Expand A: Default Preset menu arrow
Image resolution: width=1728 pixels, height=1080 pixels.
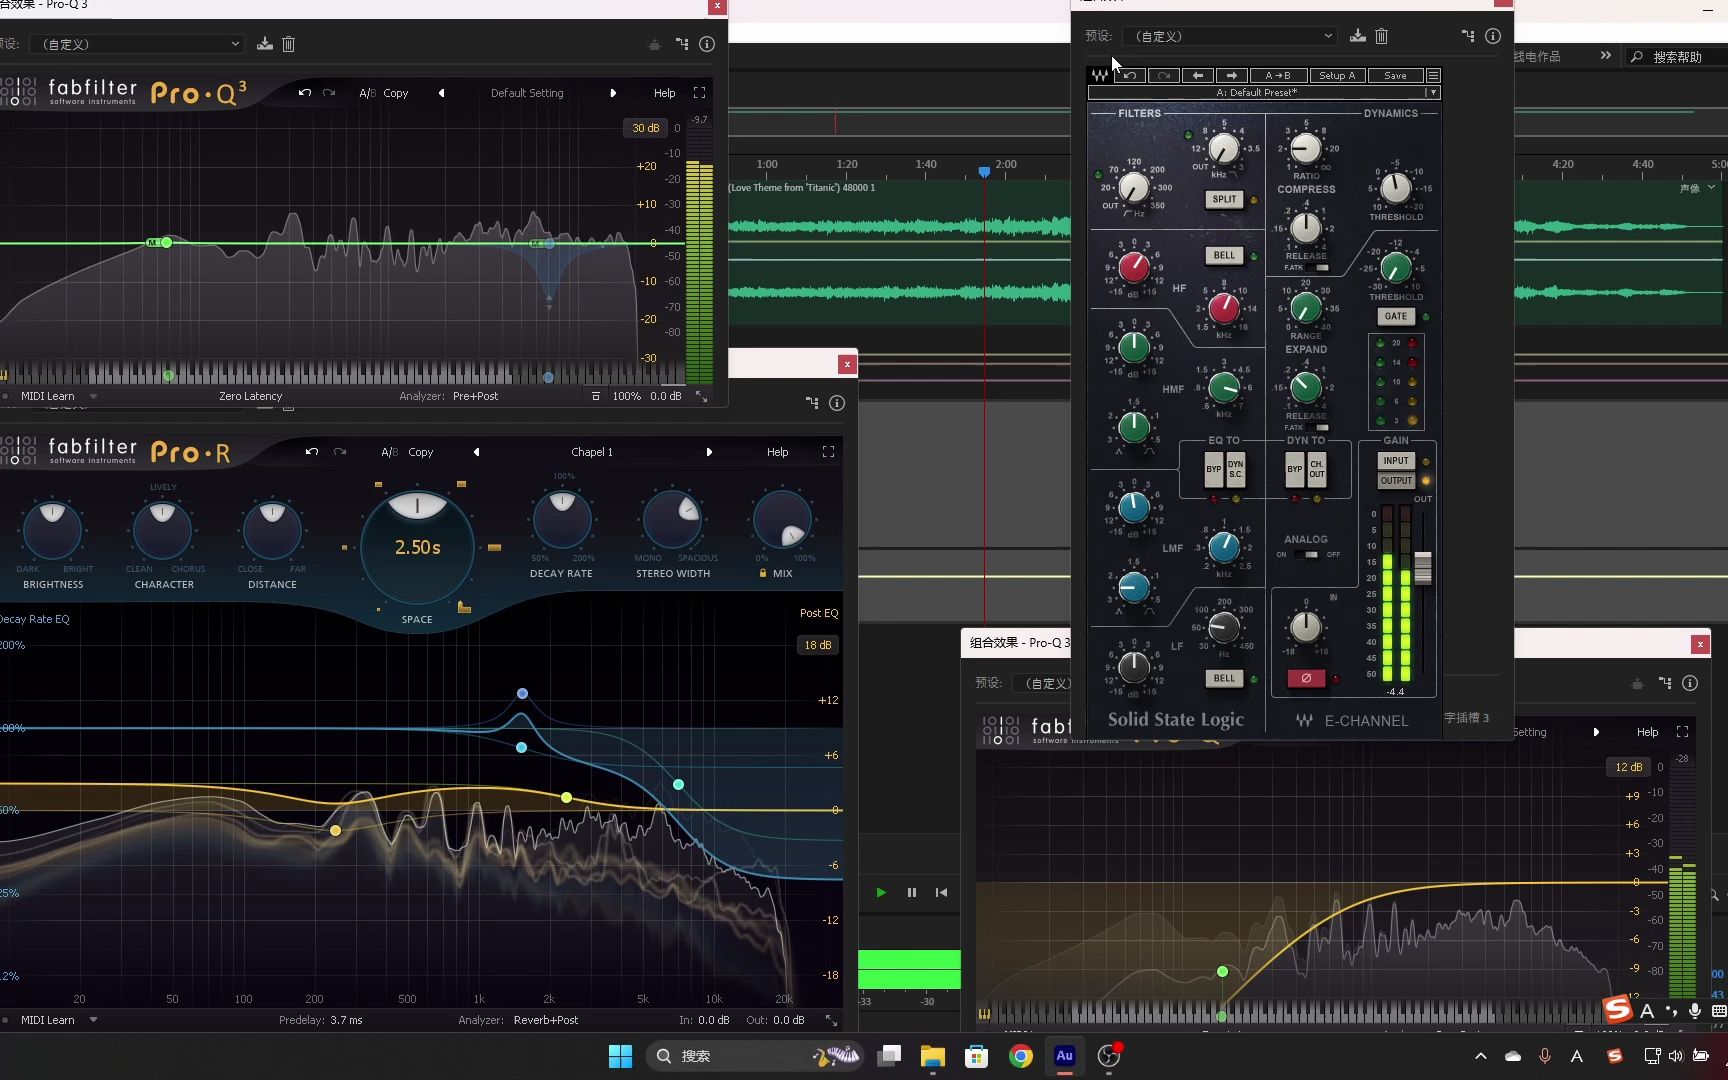[1433, 92]
